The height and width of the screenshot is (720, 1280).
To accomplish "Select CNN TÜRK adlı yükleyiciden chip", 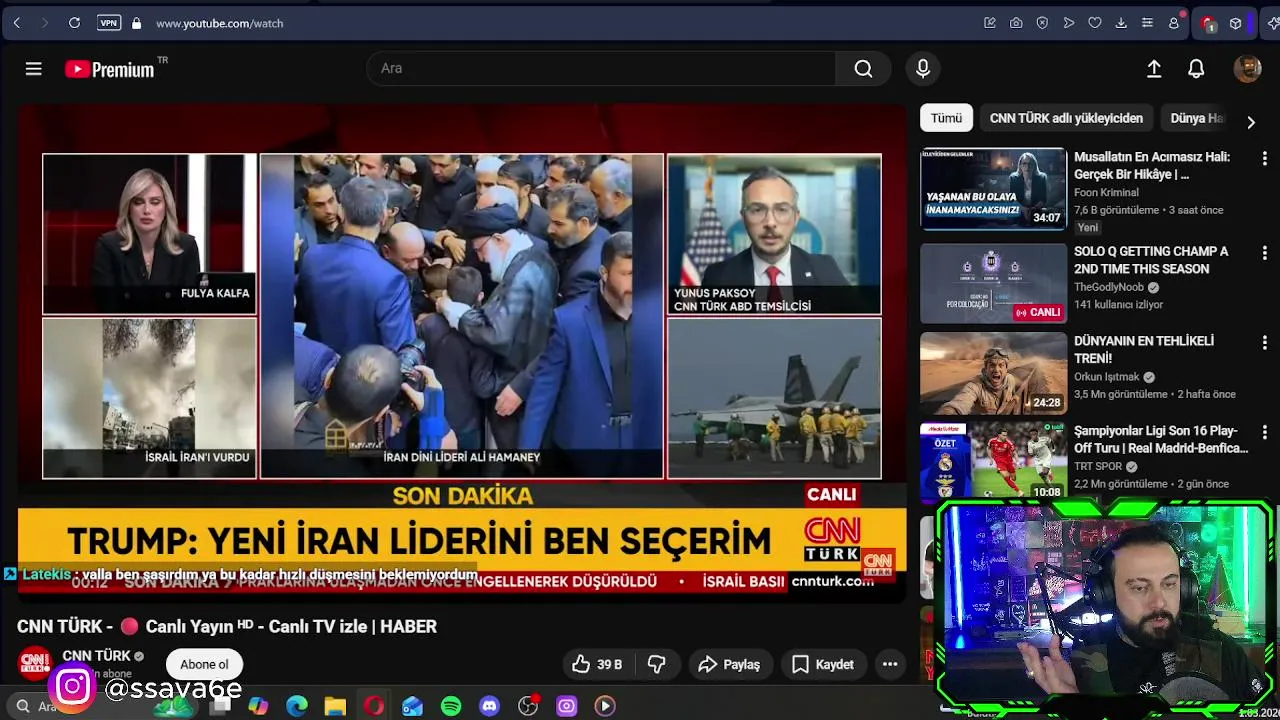I will coord(1066,118).
